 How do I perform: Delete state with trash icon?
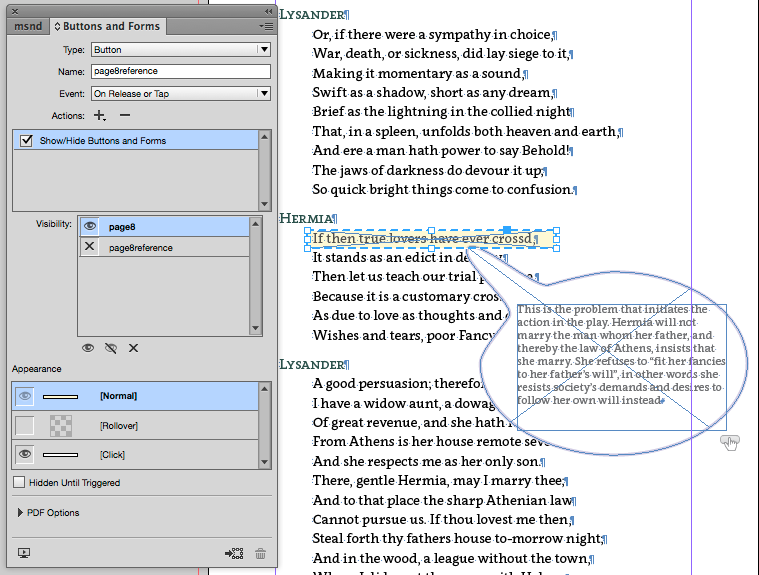tap(260, 553)
